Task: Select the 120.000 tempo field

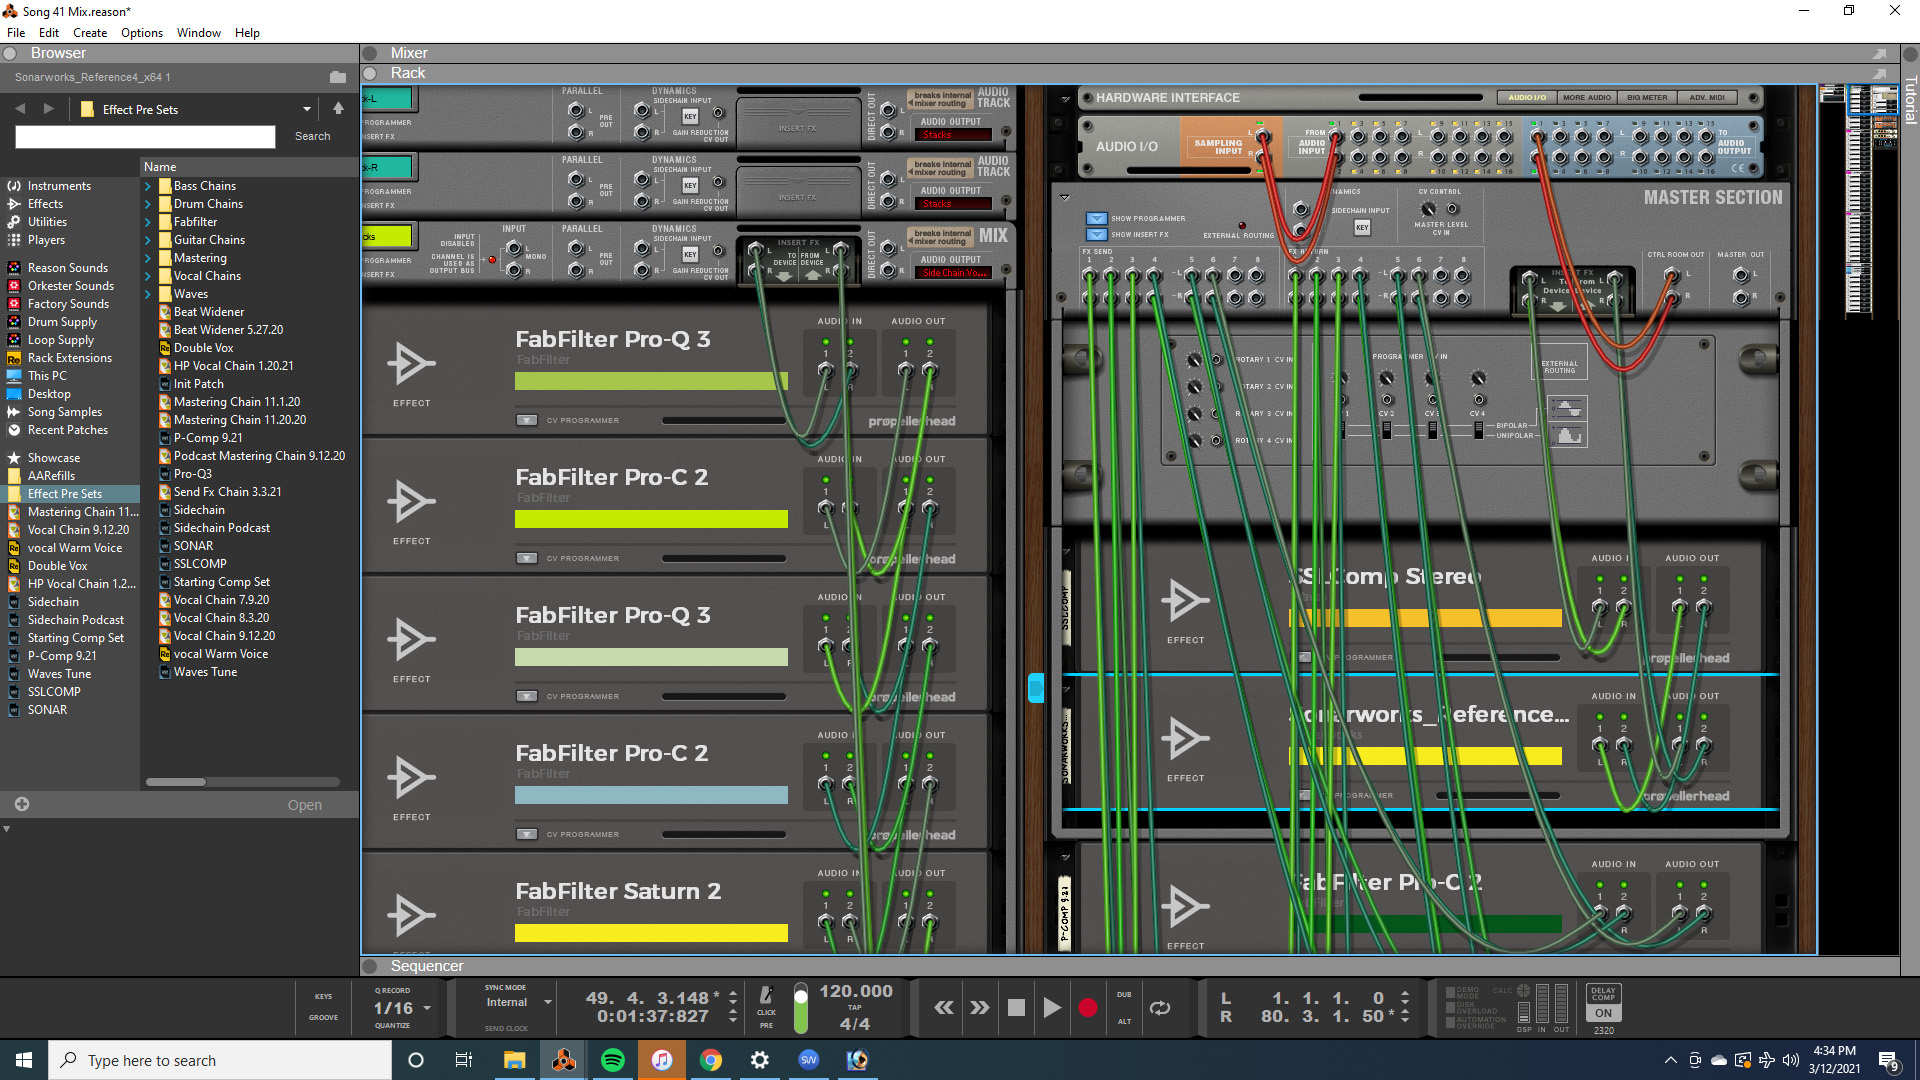Action: pyautogui.click(x=856, y=991)
